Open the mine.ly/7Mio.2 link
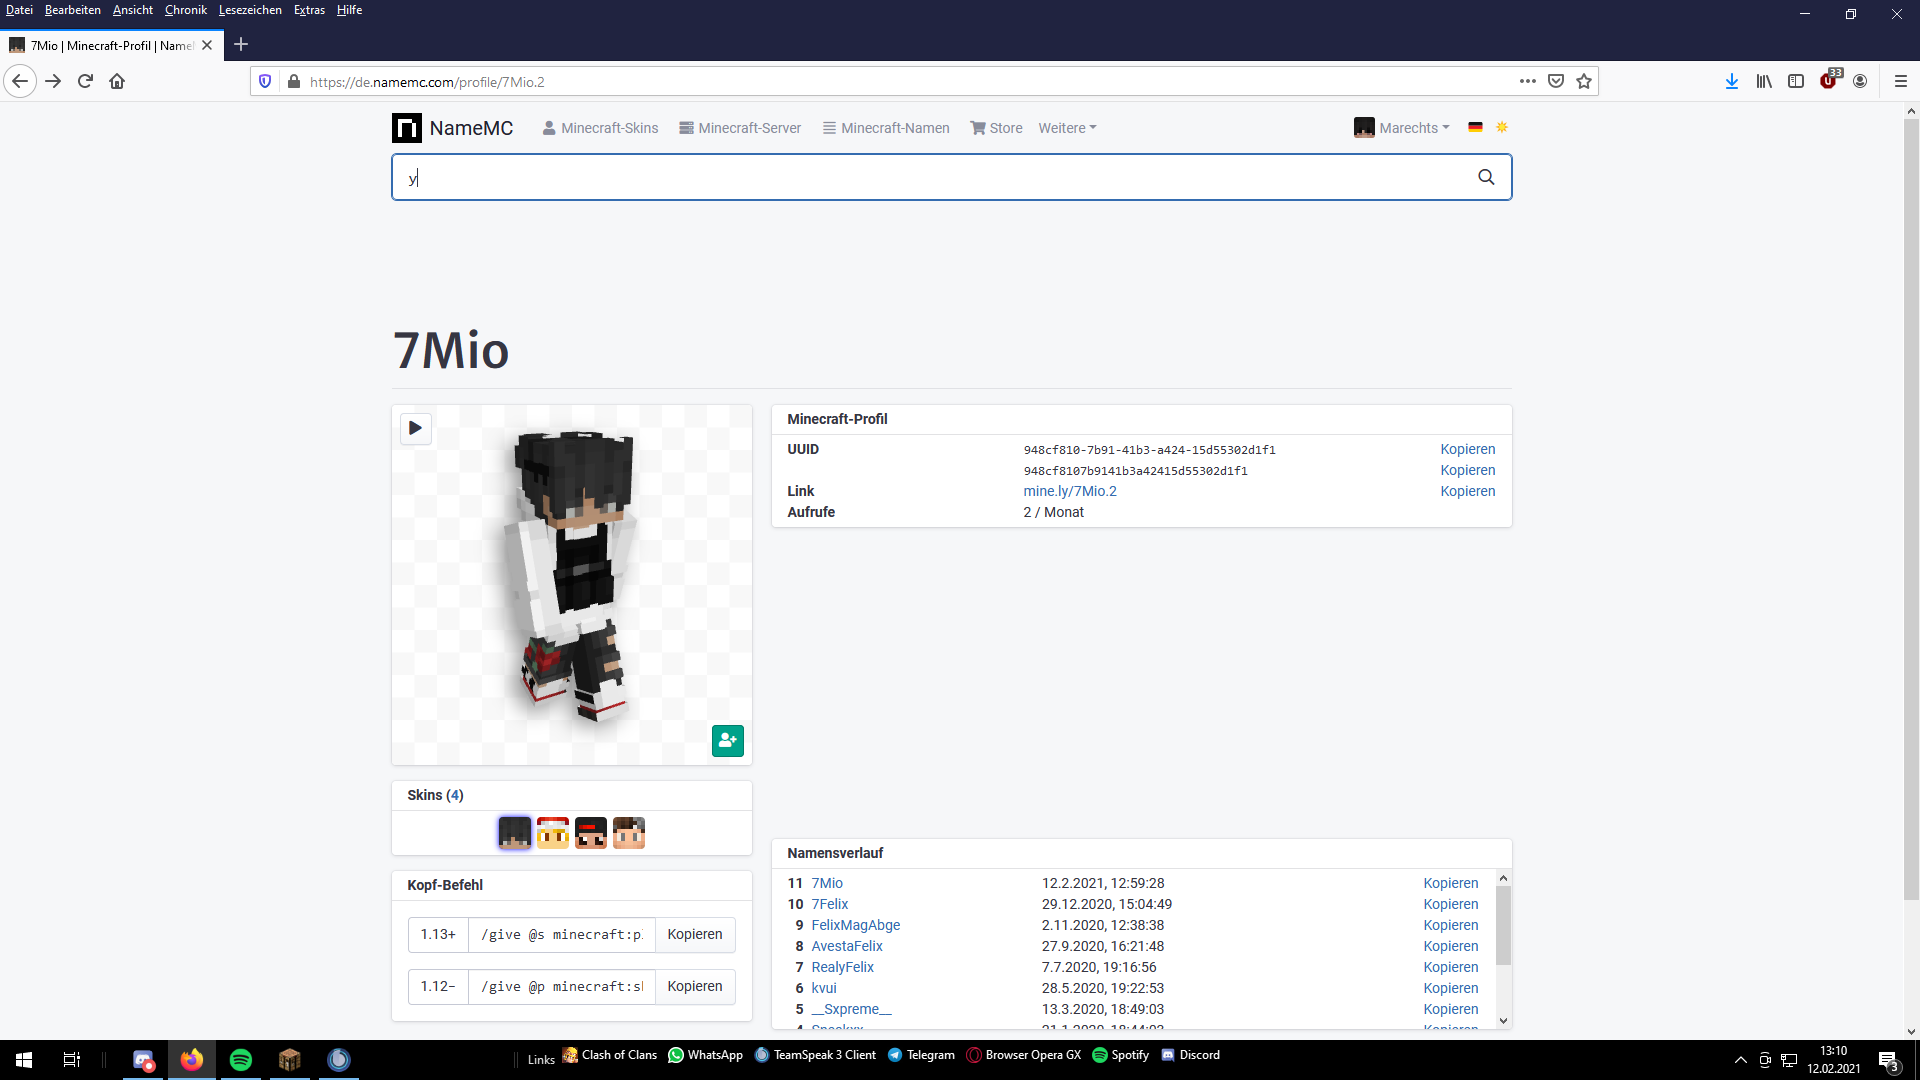 [x=1070, y=491]
